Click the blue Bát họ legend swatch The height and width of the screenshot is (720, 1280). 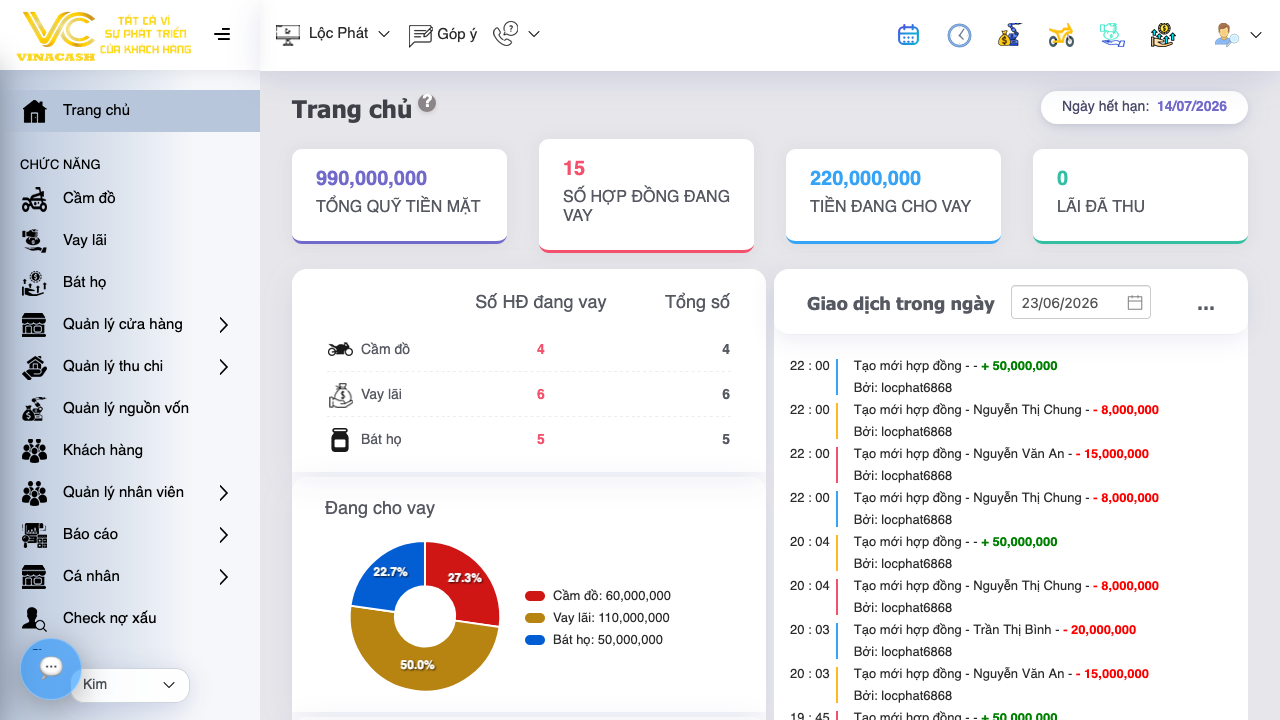[535, 640]
